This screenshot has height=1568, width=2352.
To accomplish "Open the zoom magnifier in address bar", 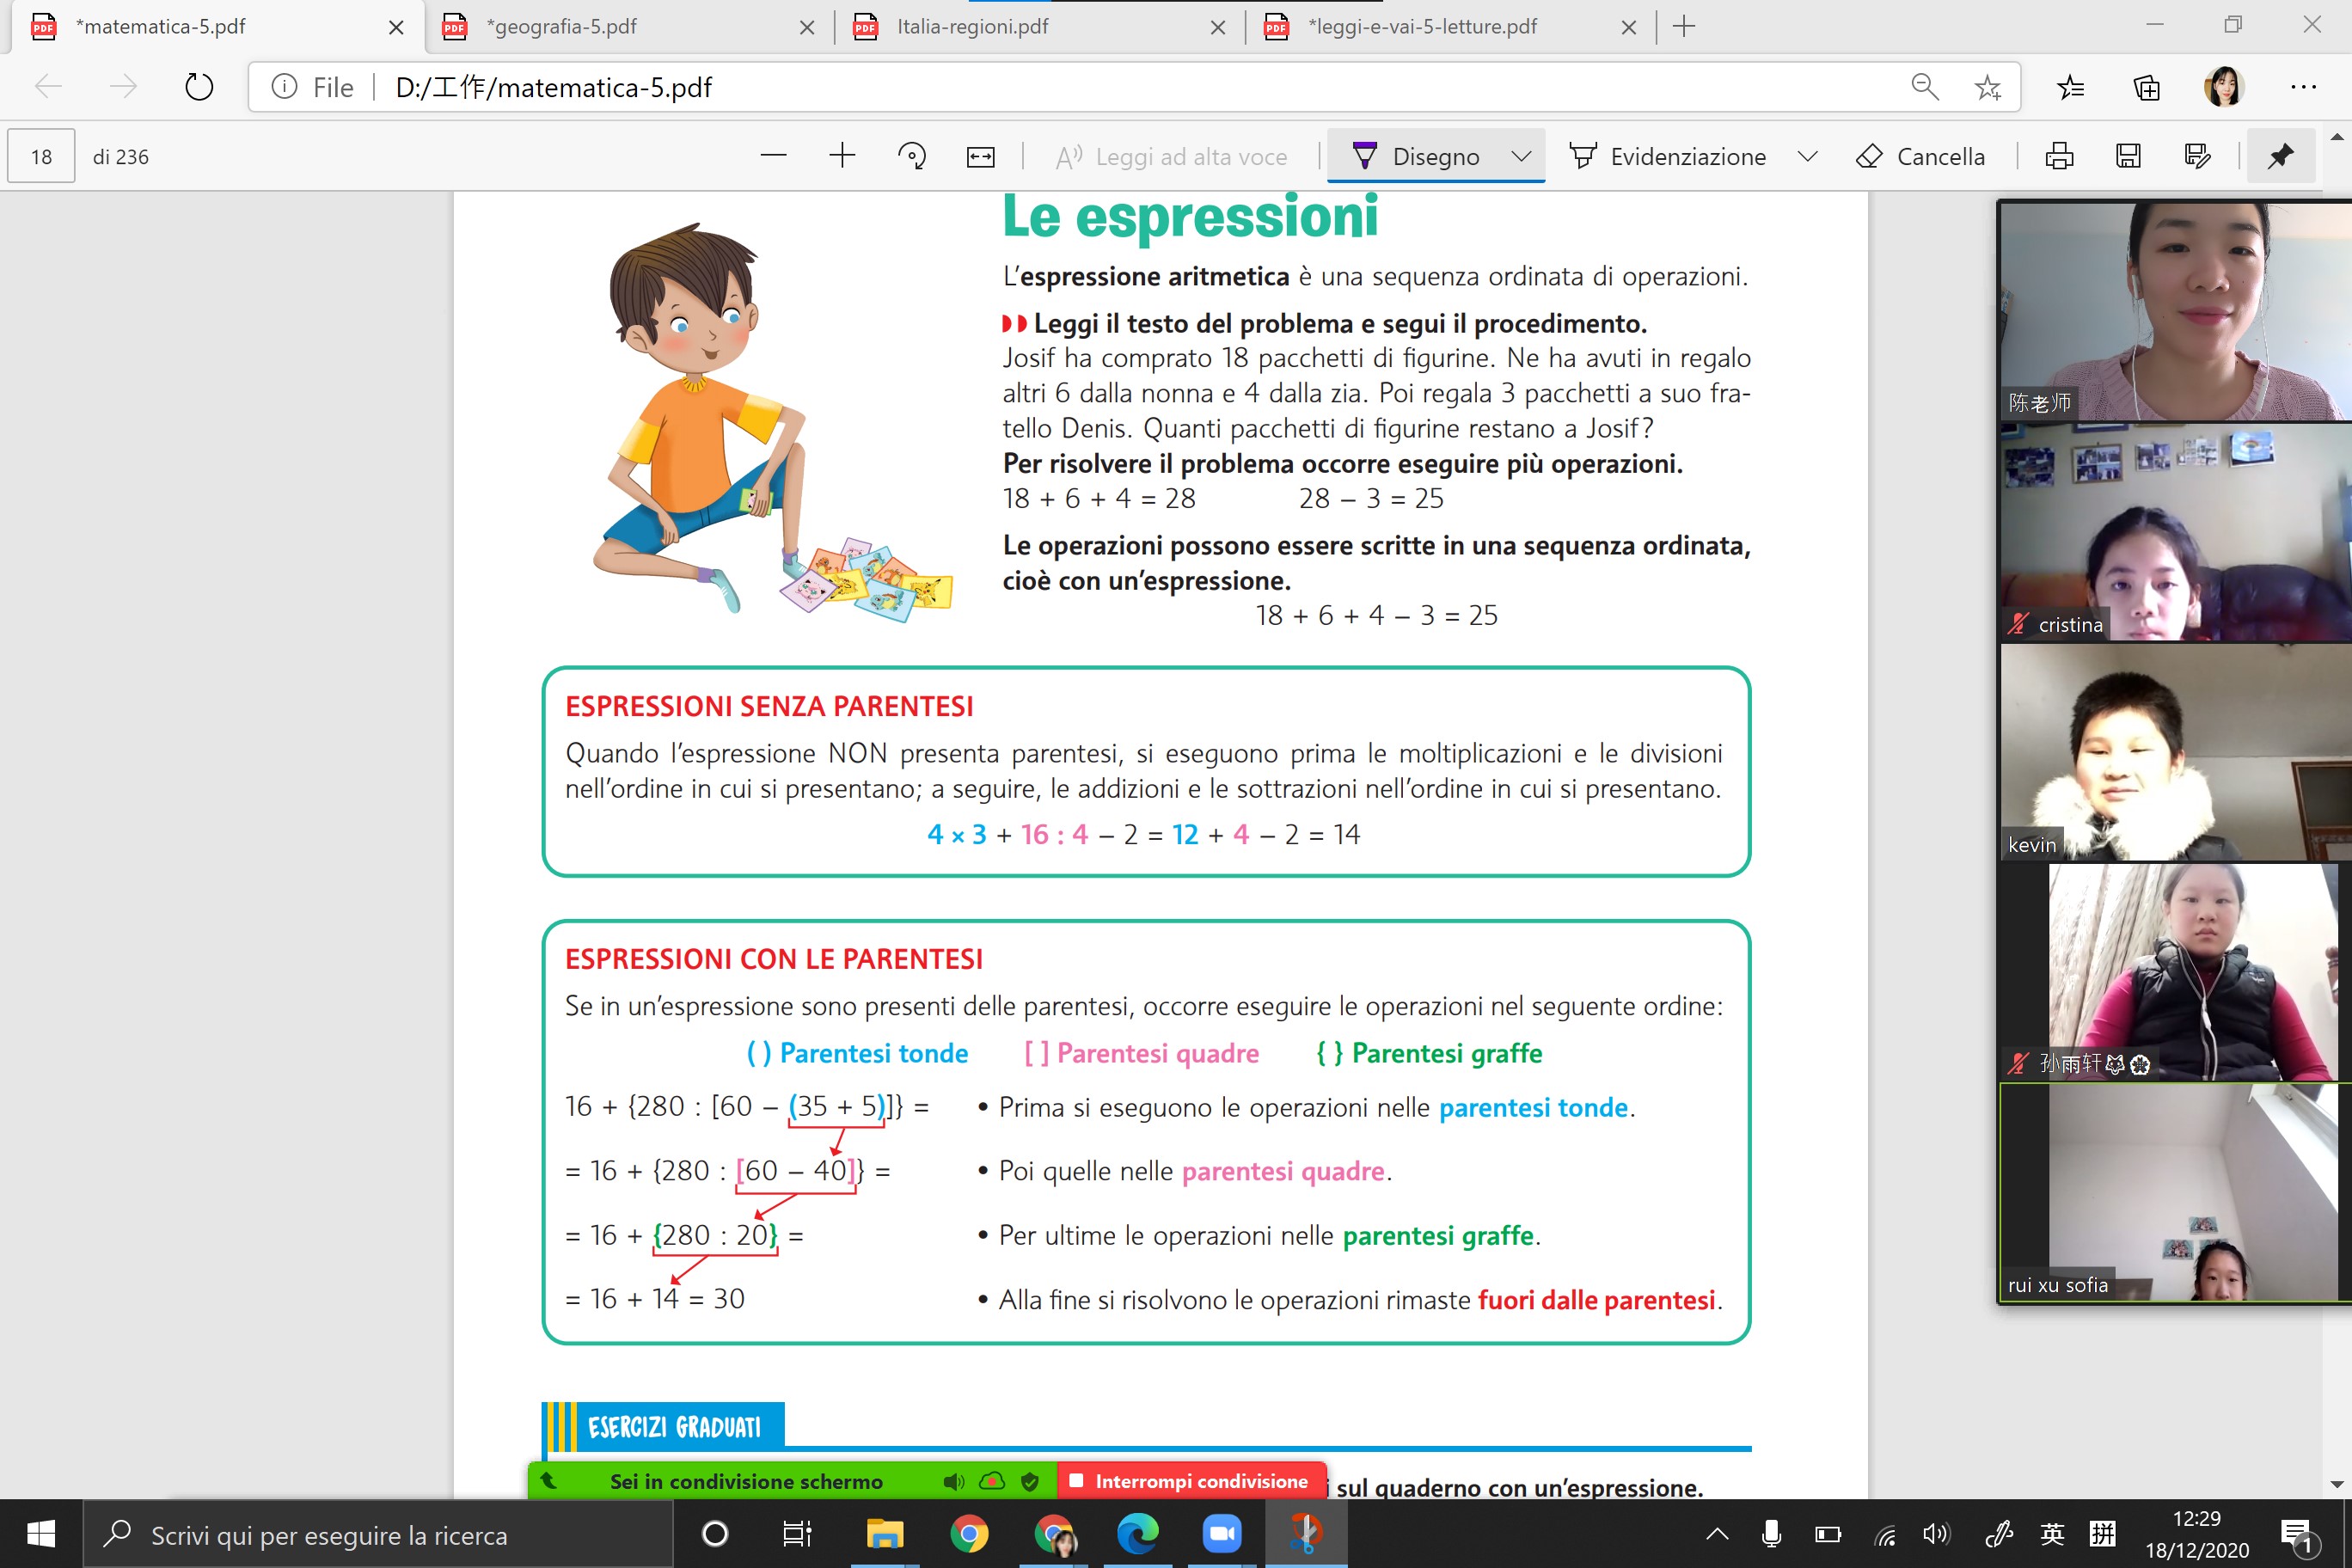I will (1924, 87).
